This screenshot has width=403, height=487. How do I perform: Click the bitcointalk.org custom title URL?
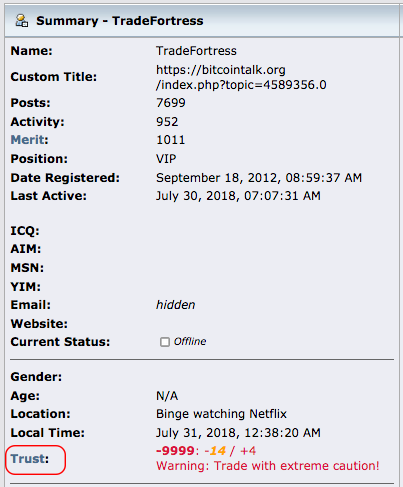pos(241,77)
